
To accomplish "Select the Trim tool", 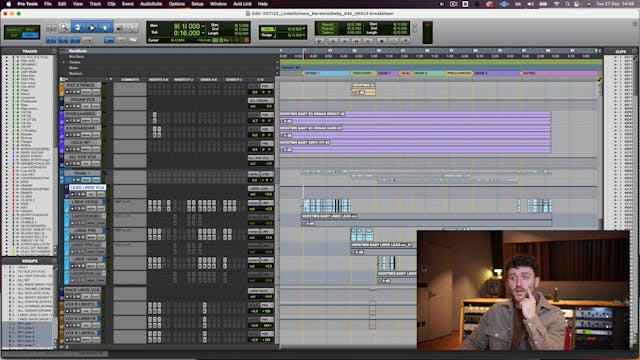I will point(78,28).
